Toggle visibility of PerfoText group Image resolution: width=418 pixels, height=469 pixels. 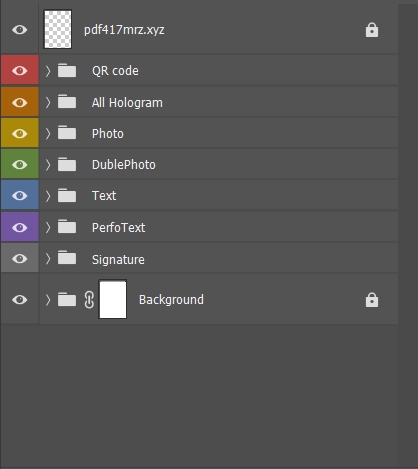point(20,227)
